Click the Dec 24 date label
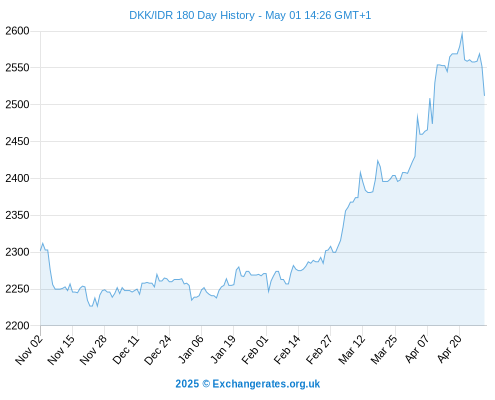This screenshot has height=400, width=495. pos(158,349)
